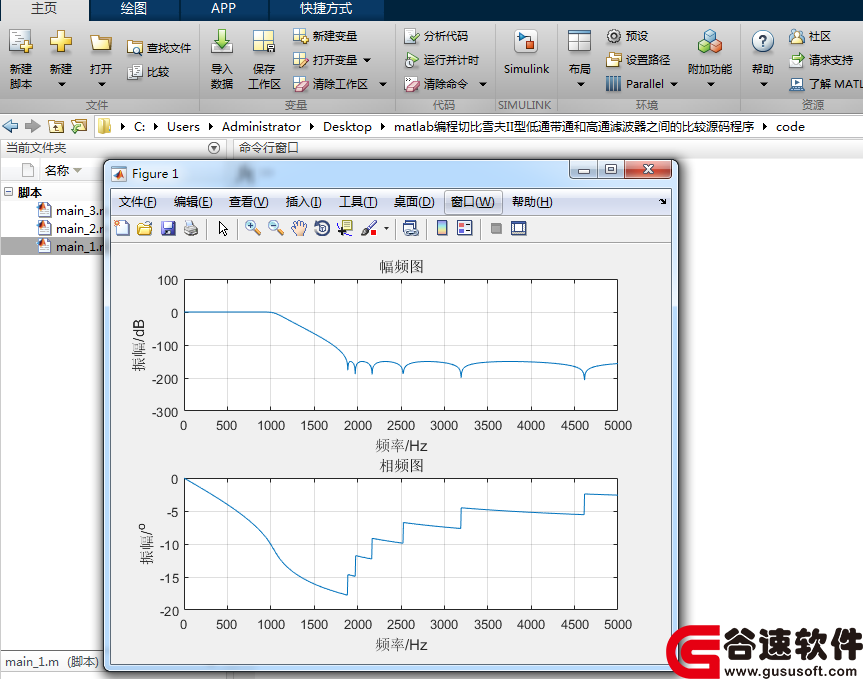Expand New (新建) dropdown arrow
The height and width of the screenshot is (679, 863).
click(x=61, y=84)
